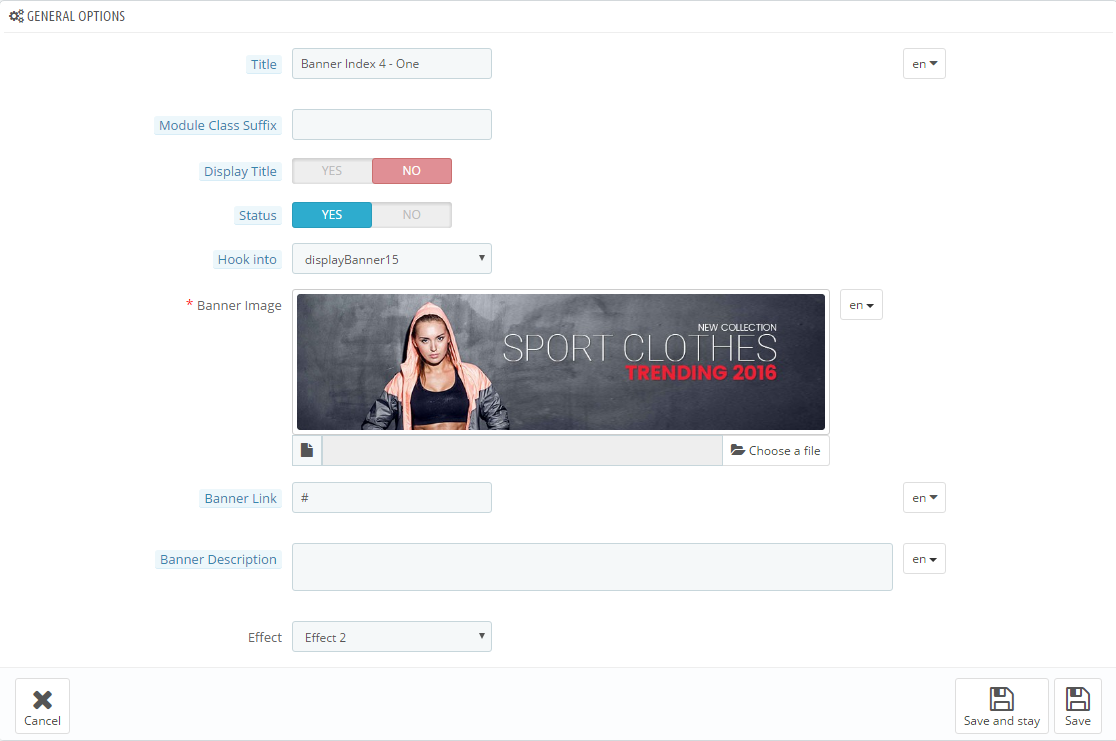Click the Effect label
1116x741 pixels.
coord(265,637)
